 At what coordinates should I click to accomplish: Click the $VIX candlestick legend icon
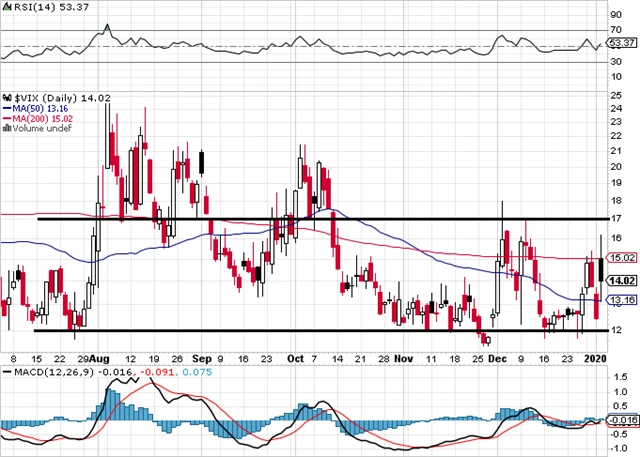tap(8, 97)
